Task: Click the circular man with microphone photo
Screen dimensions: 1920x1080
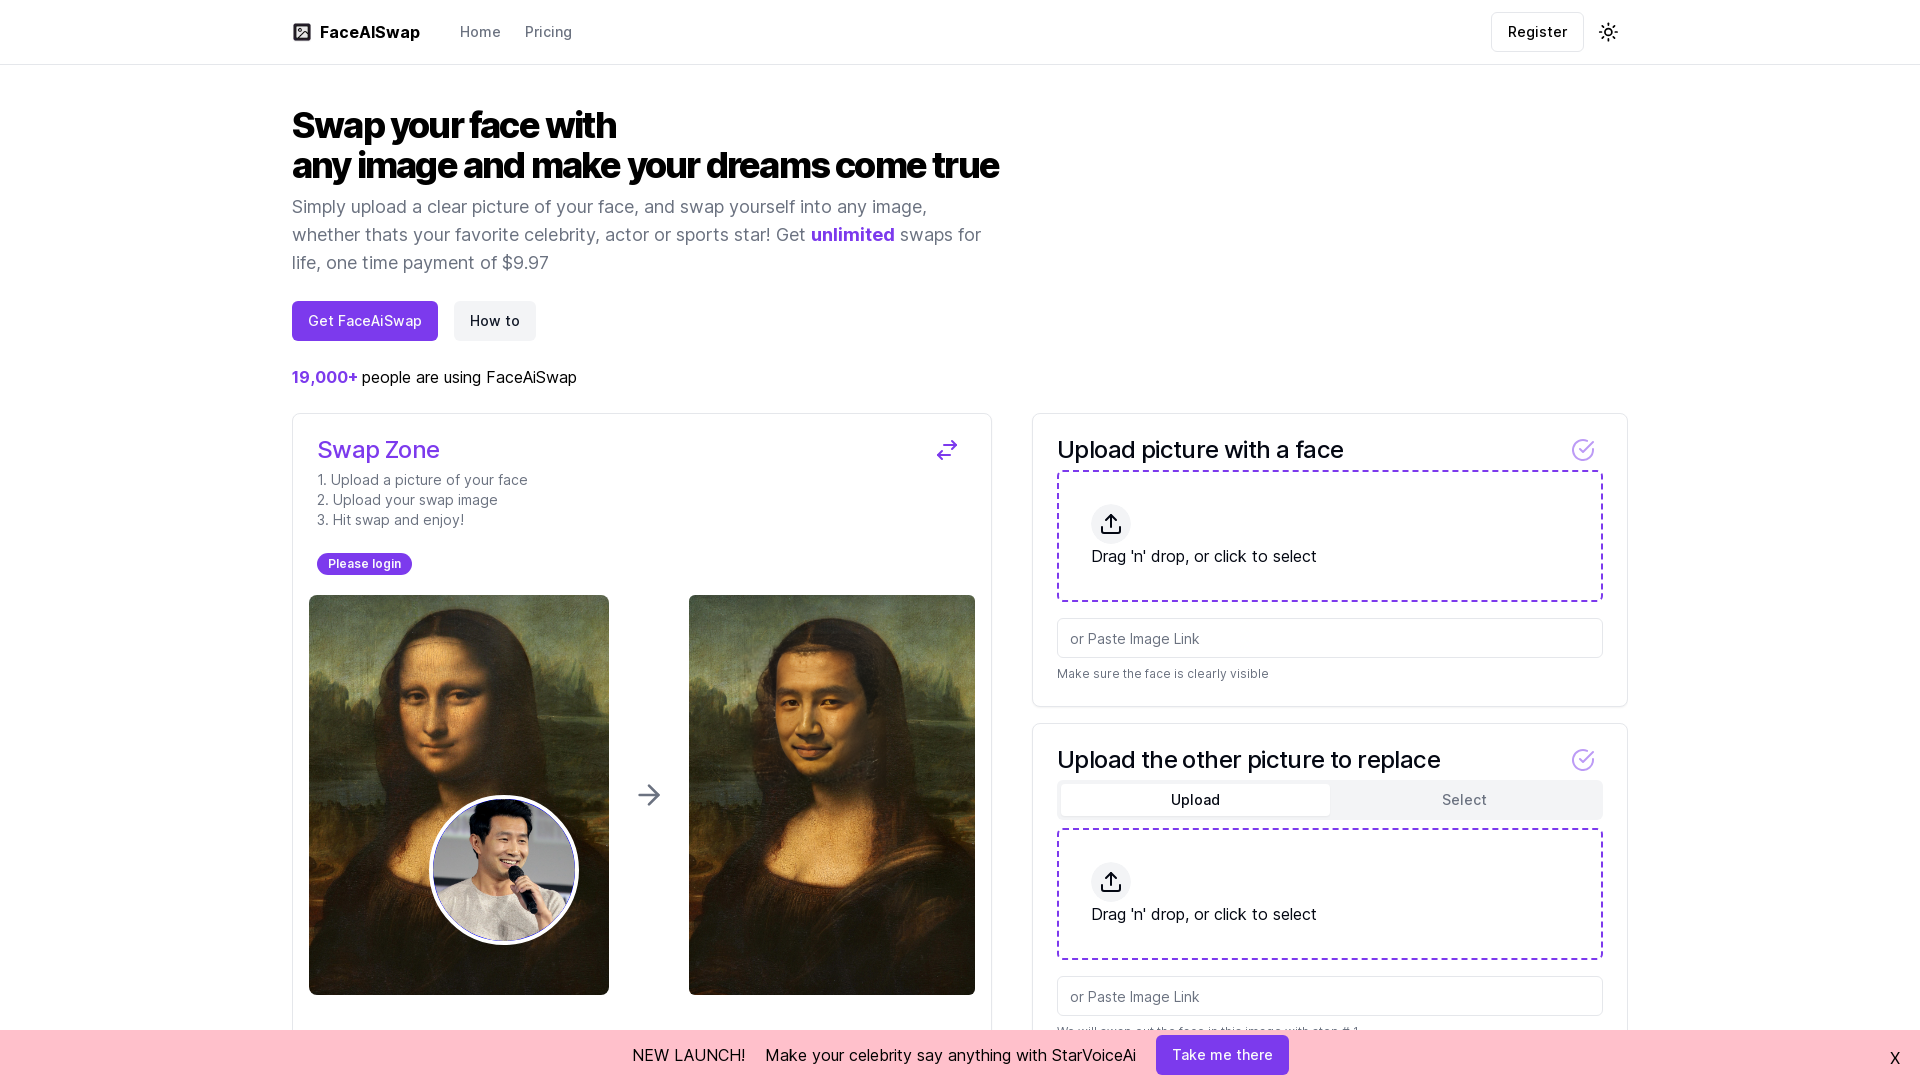Action: click(504, 870)
